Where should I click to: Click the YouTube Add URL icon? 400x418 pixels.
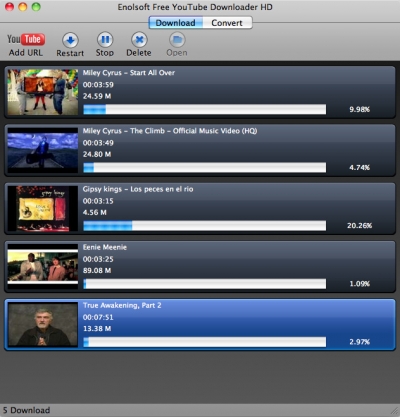pyautogui.click(x=26, y=39)
